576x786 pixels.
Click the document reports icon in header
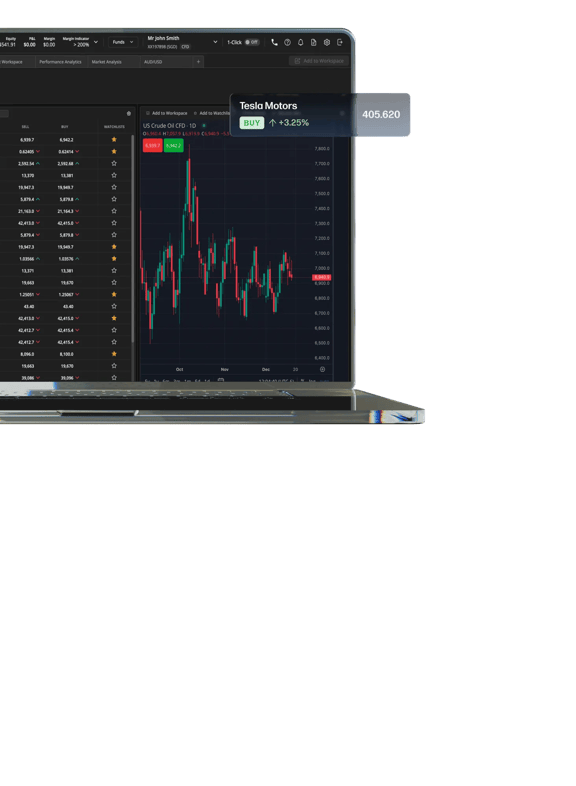coord(313,43)
